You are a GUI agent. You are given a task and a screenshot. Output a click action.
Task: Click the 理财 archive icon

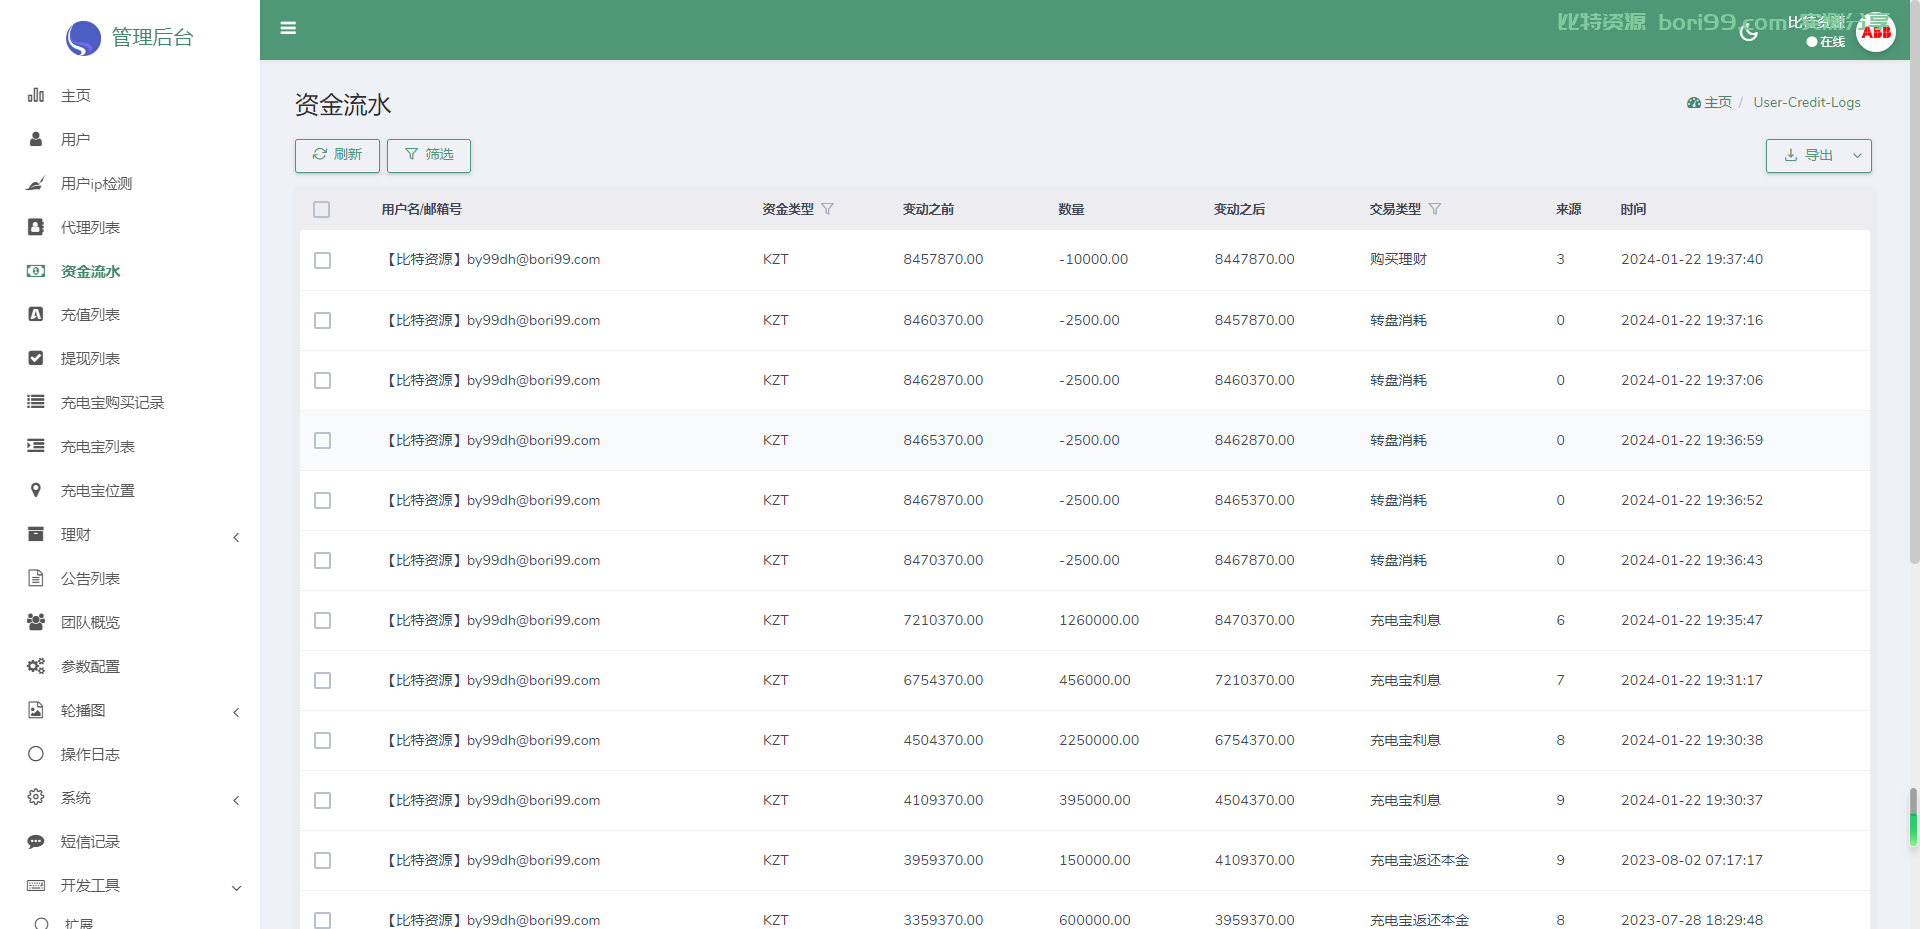click(36, 534)
